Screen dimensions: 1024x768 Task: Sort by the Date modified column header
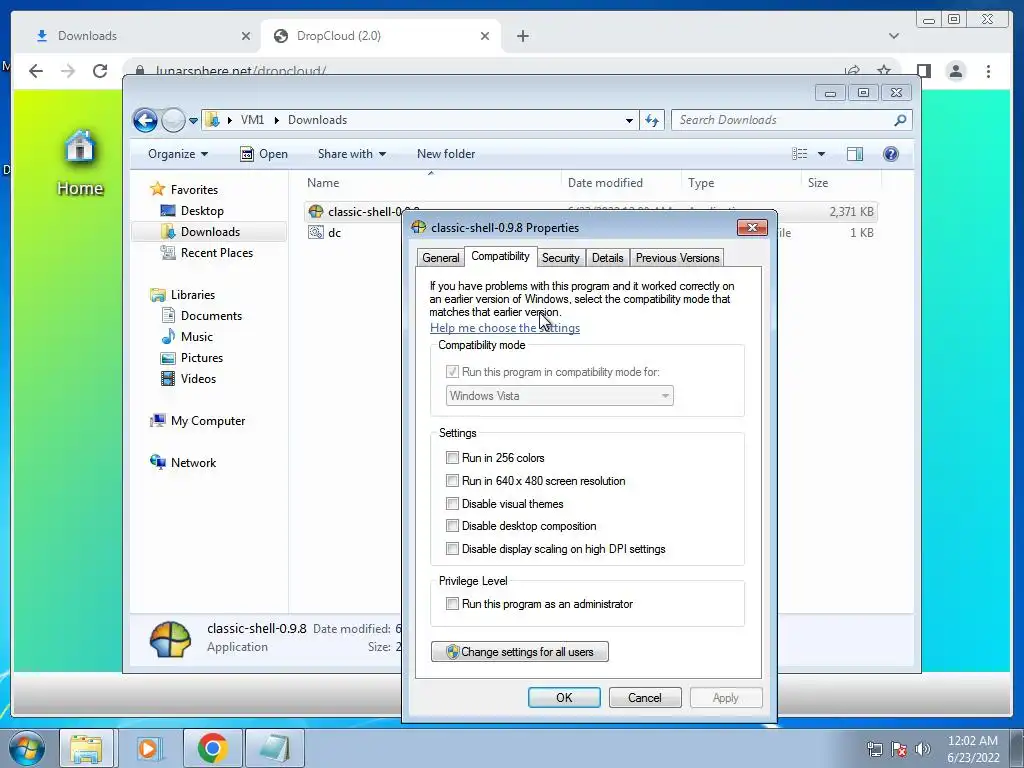tap(620, 183)
